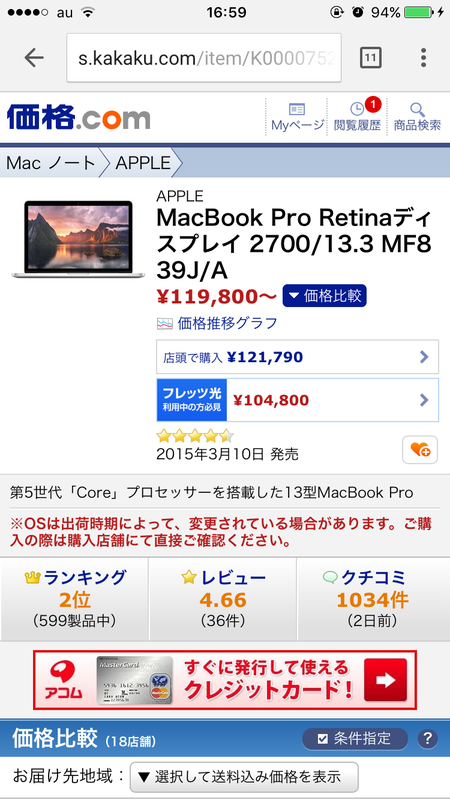This screenshot has width=450, height=800.
Task: Open 選択して送料込み価格を表示 region dropdown
Action: [x=244, y=777]
